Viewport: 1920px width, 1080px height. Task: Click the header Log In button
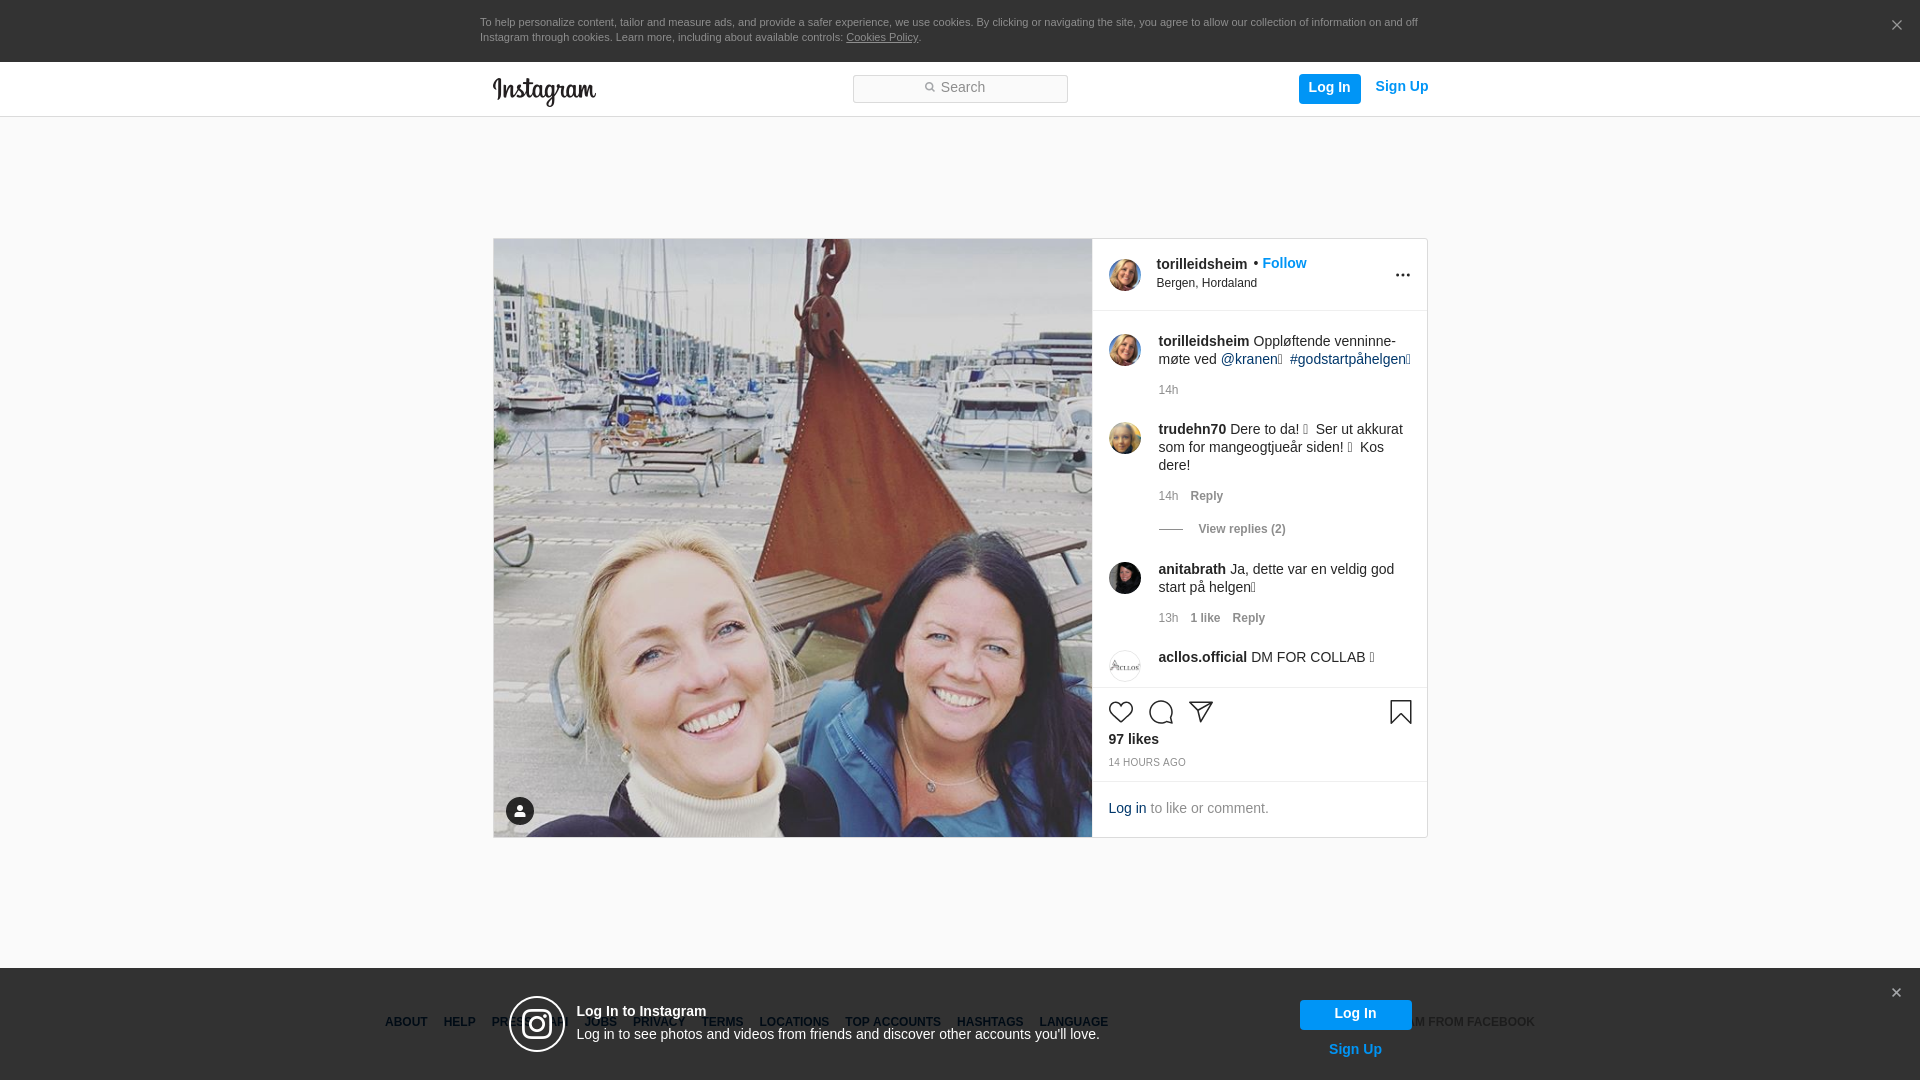coord(1329,88)
